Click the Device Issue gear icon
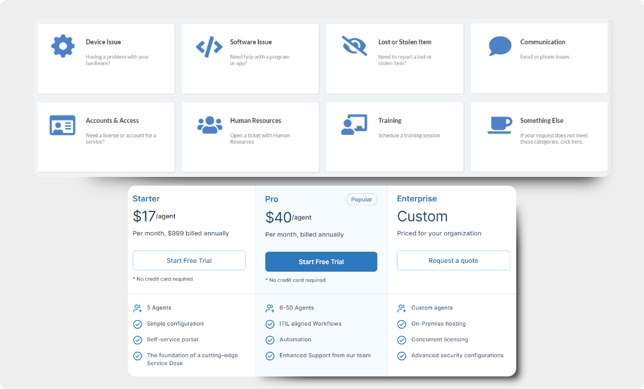The height and width of the screenshot is (389, 644). tap(63, 46)
